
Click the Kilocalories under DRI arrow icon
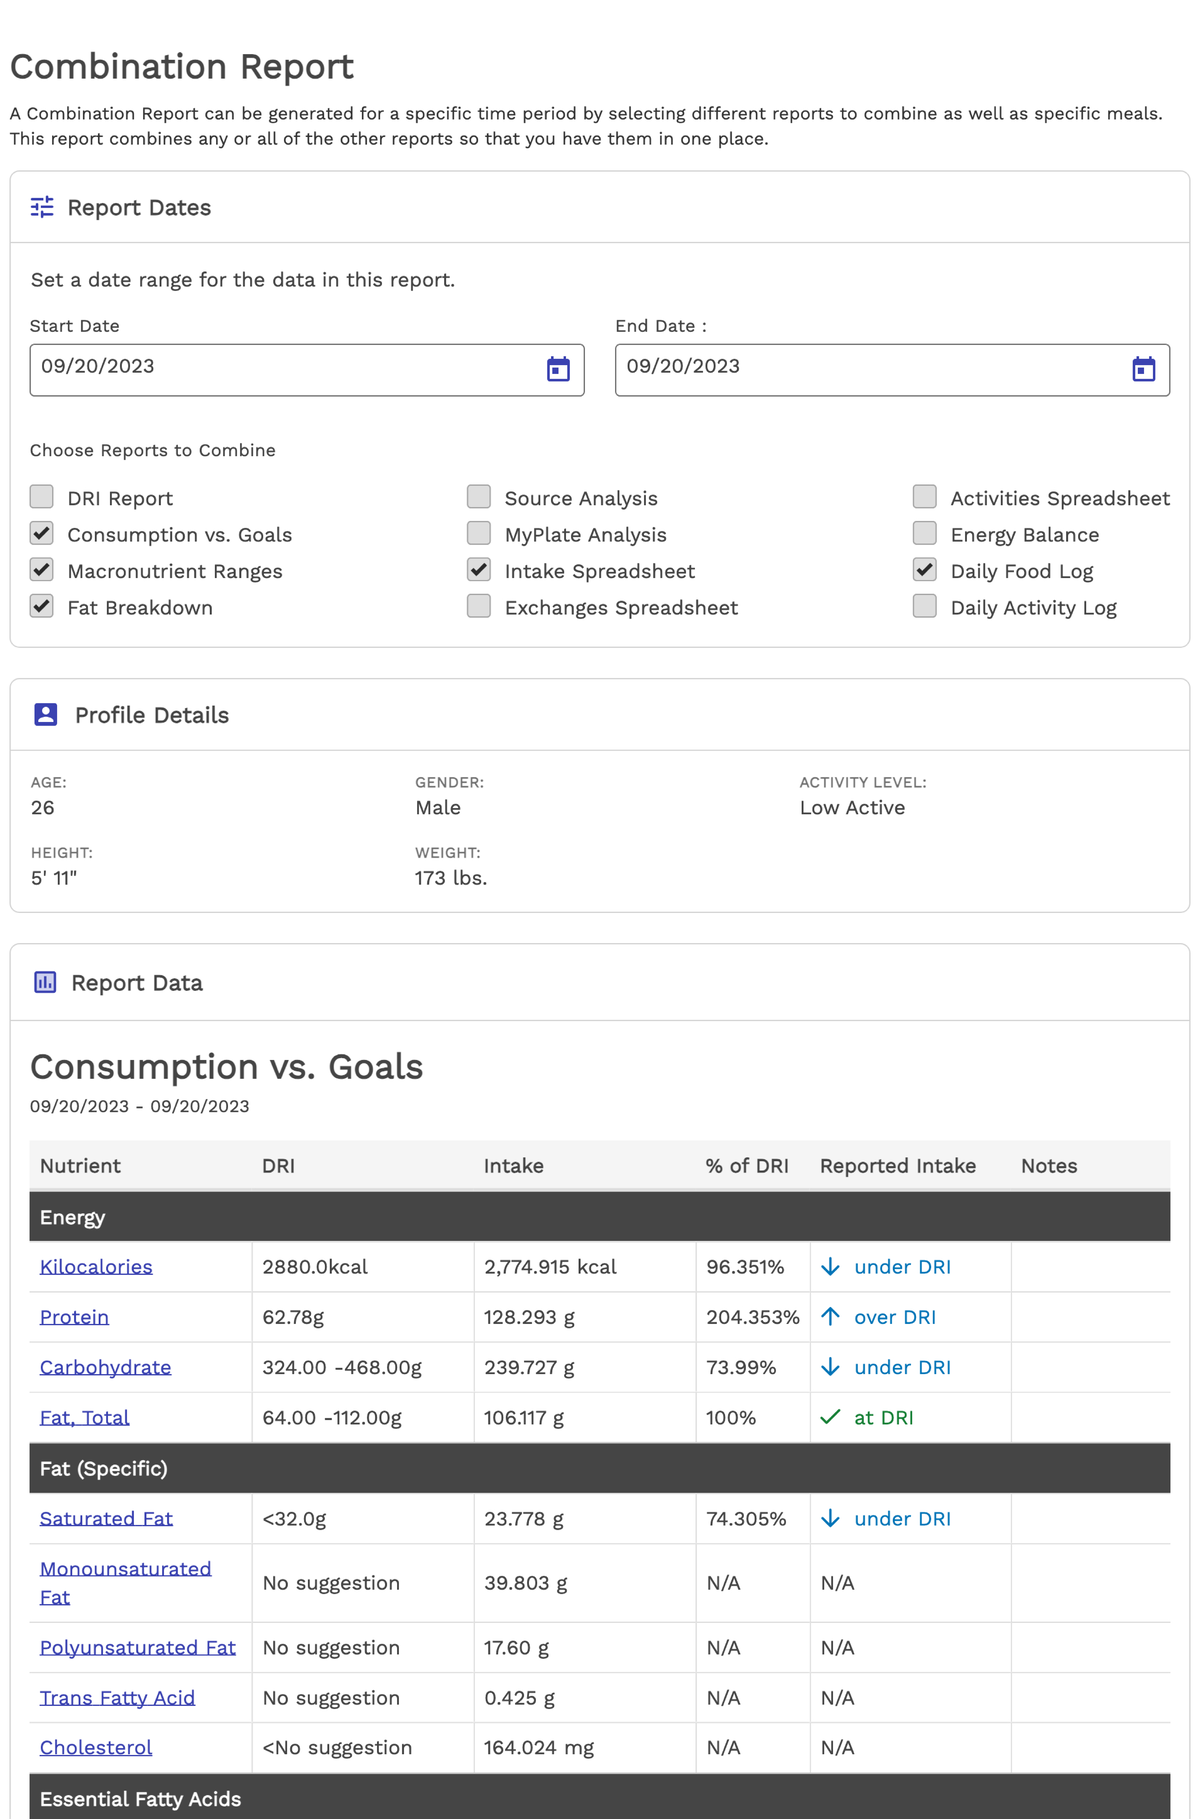click(830, 1266)
